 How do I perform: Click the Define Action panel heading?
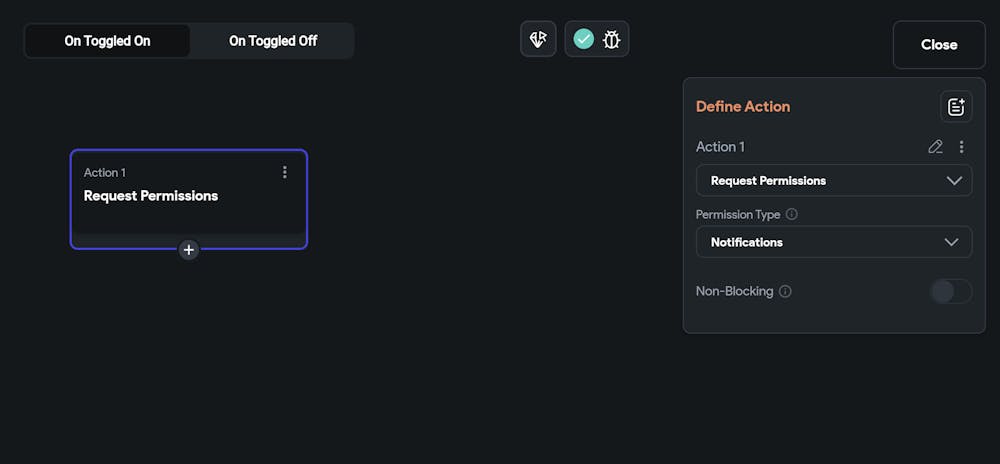[743, 106]
